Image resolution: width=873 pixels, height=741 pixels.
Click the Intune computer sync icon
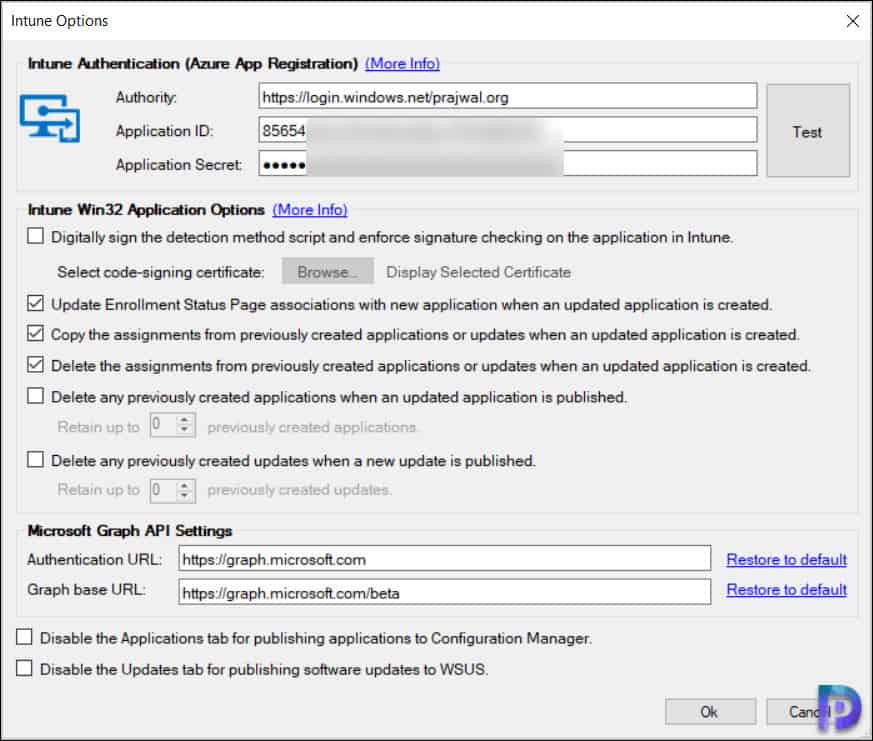click(x=50, y=118)
